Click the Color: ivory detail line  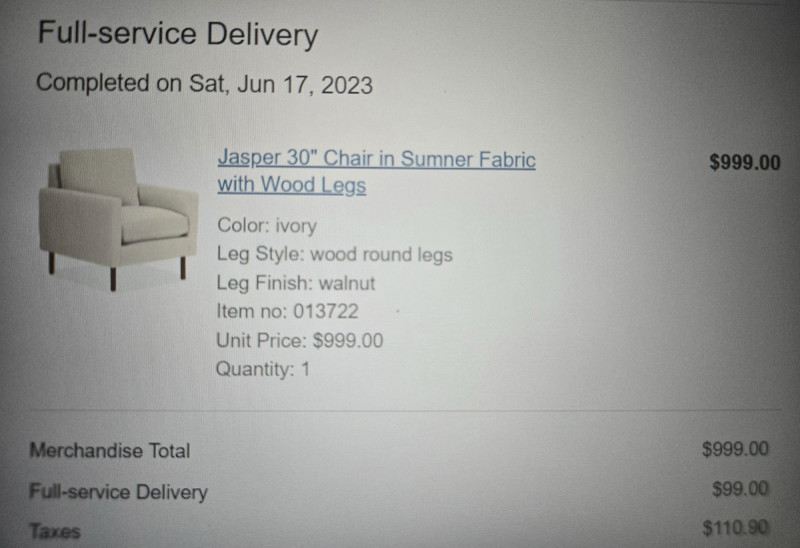pos(266,225)
